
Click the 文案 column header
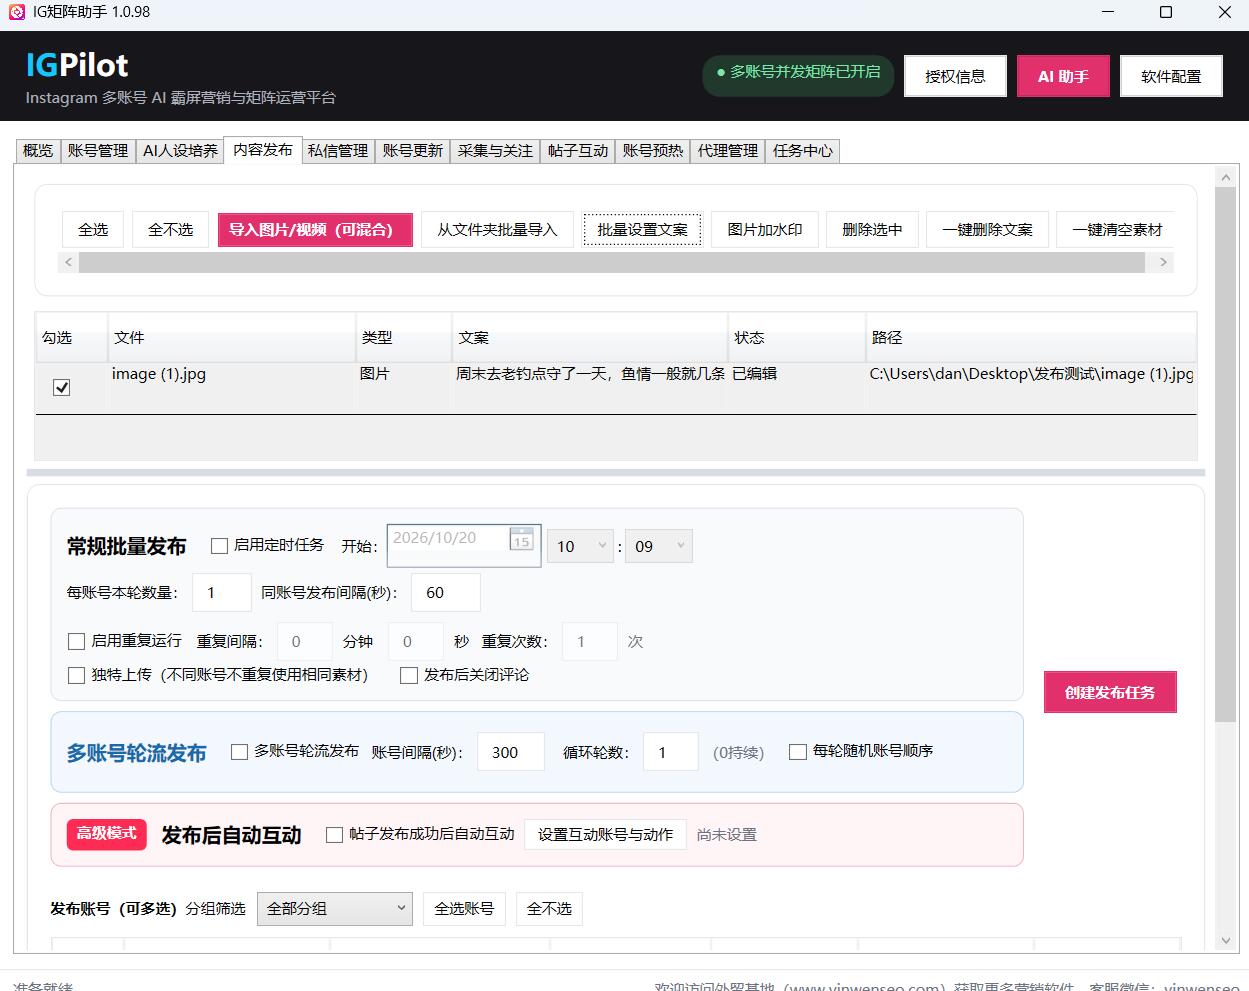point(590,337)
